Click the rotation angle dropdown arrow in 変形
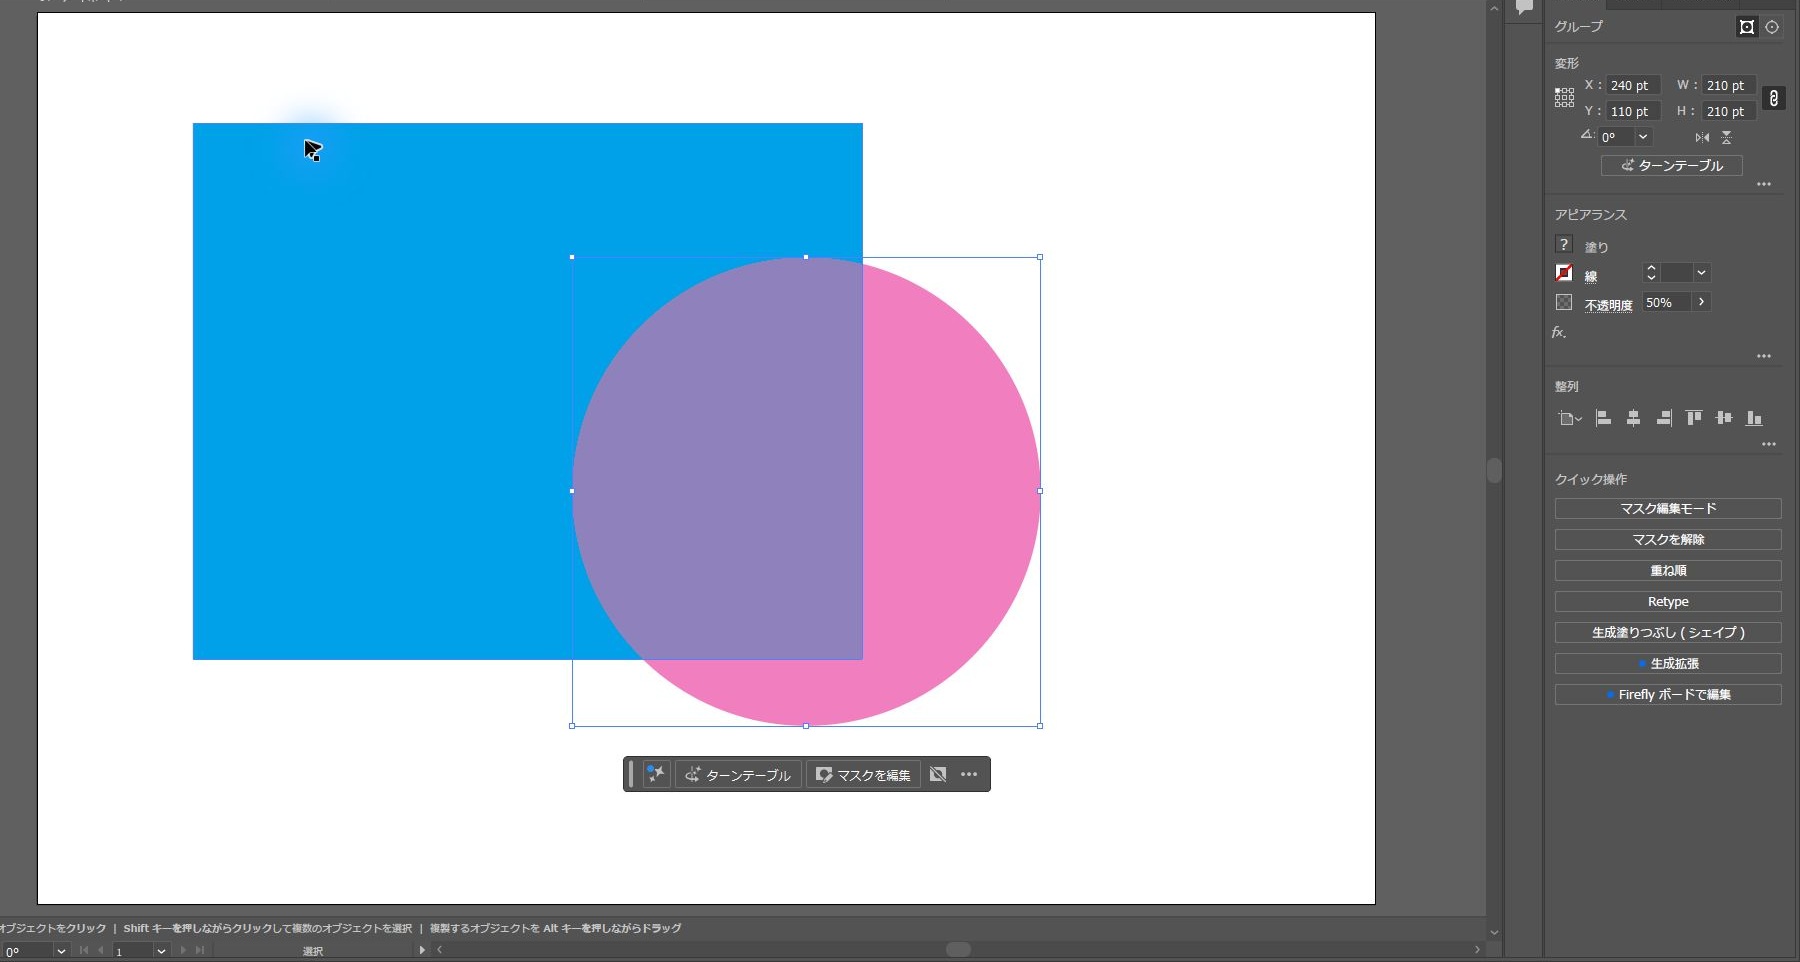This screenshot has height=962, width=1800. click(x=1643, y=137)
